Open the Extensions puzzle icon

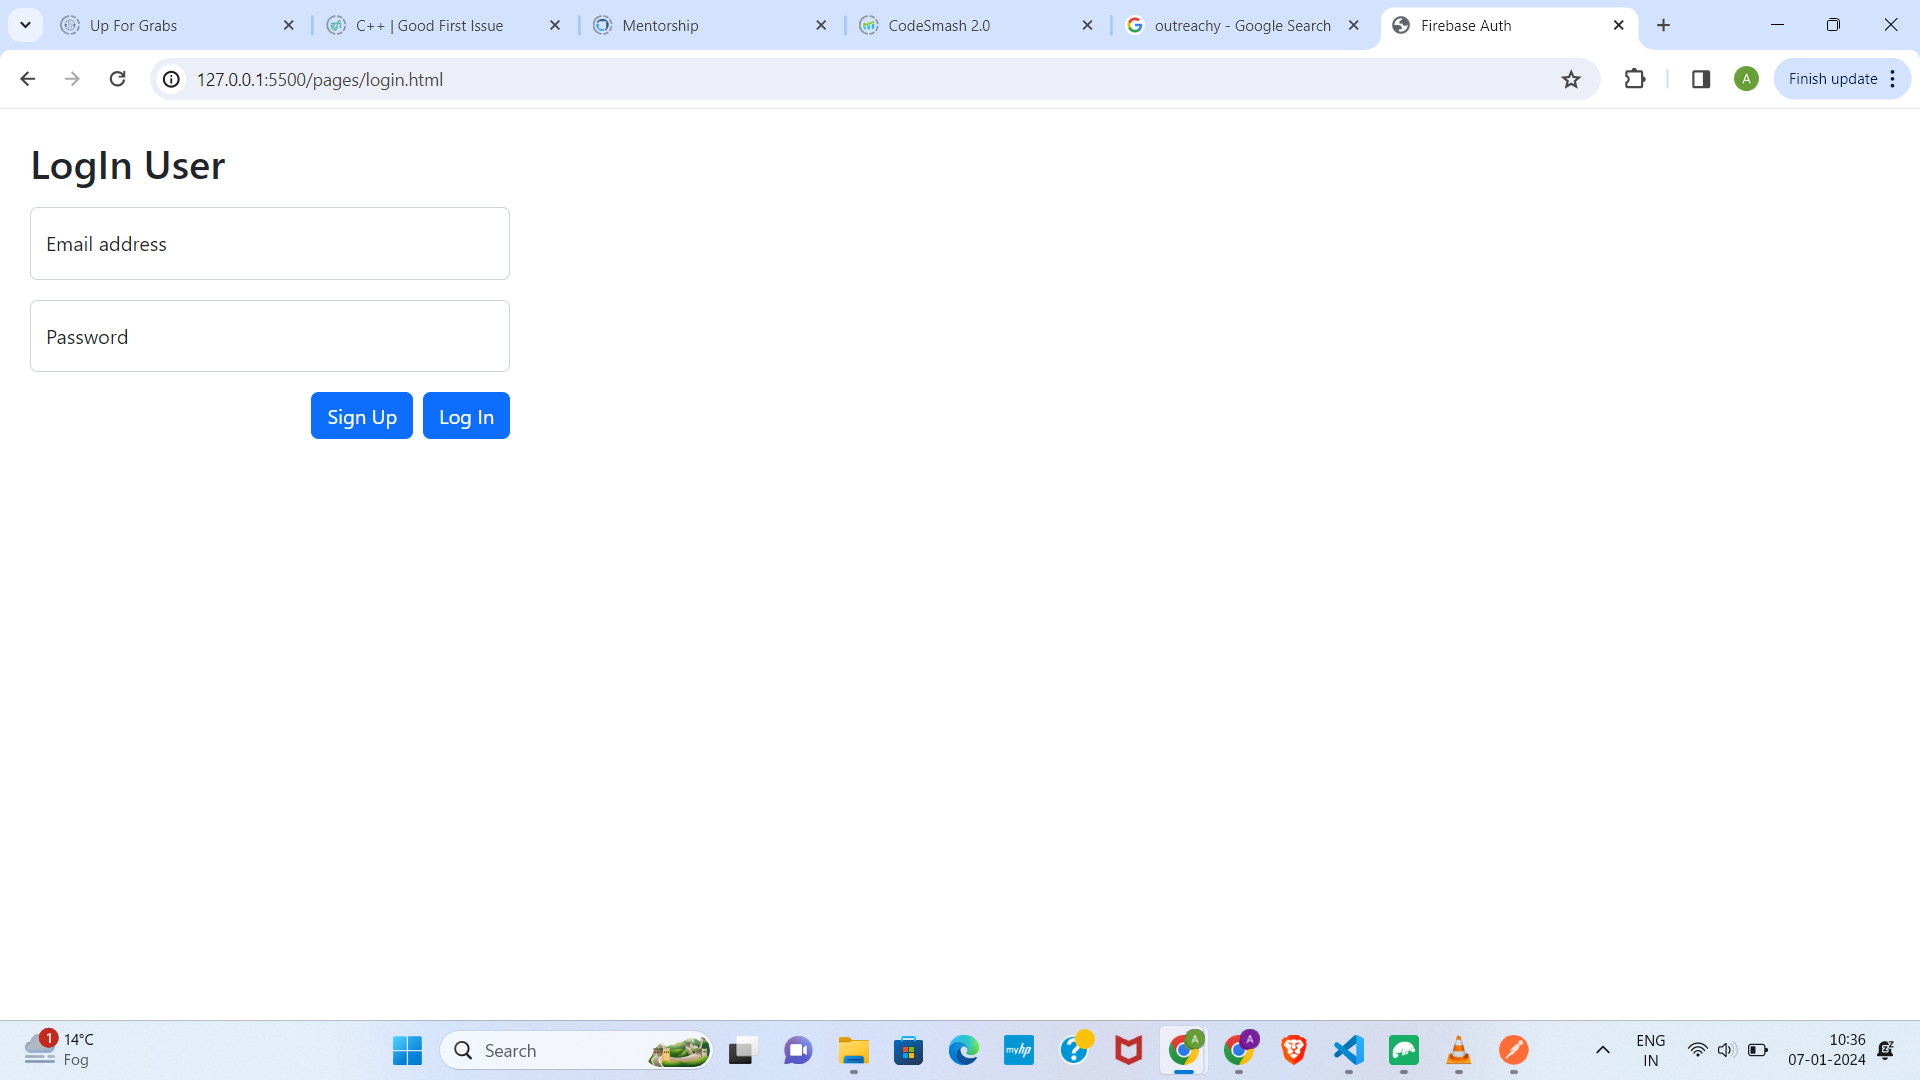click(x=1635, y=79)
